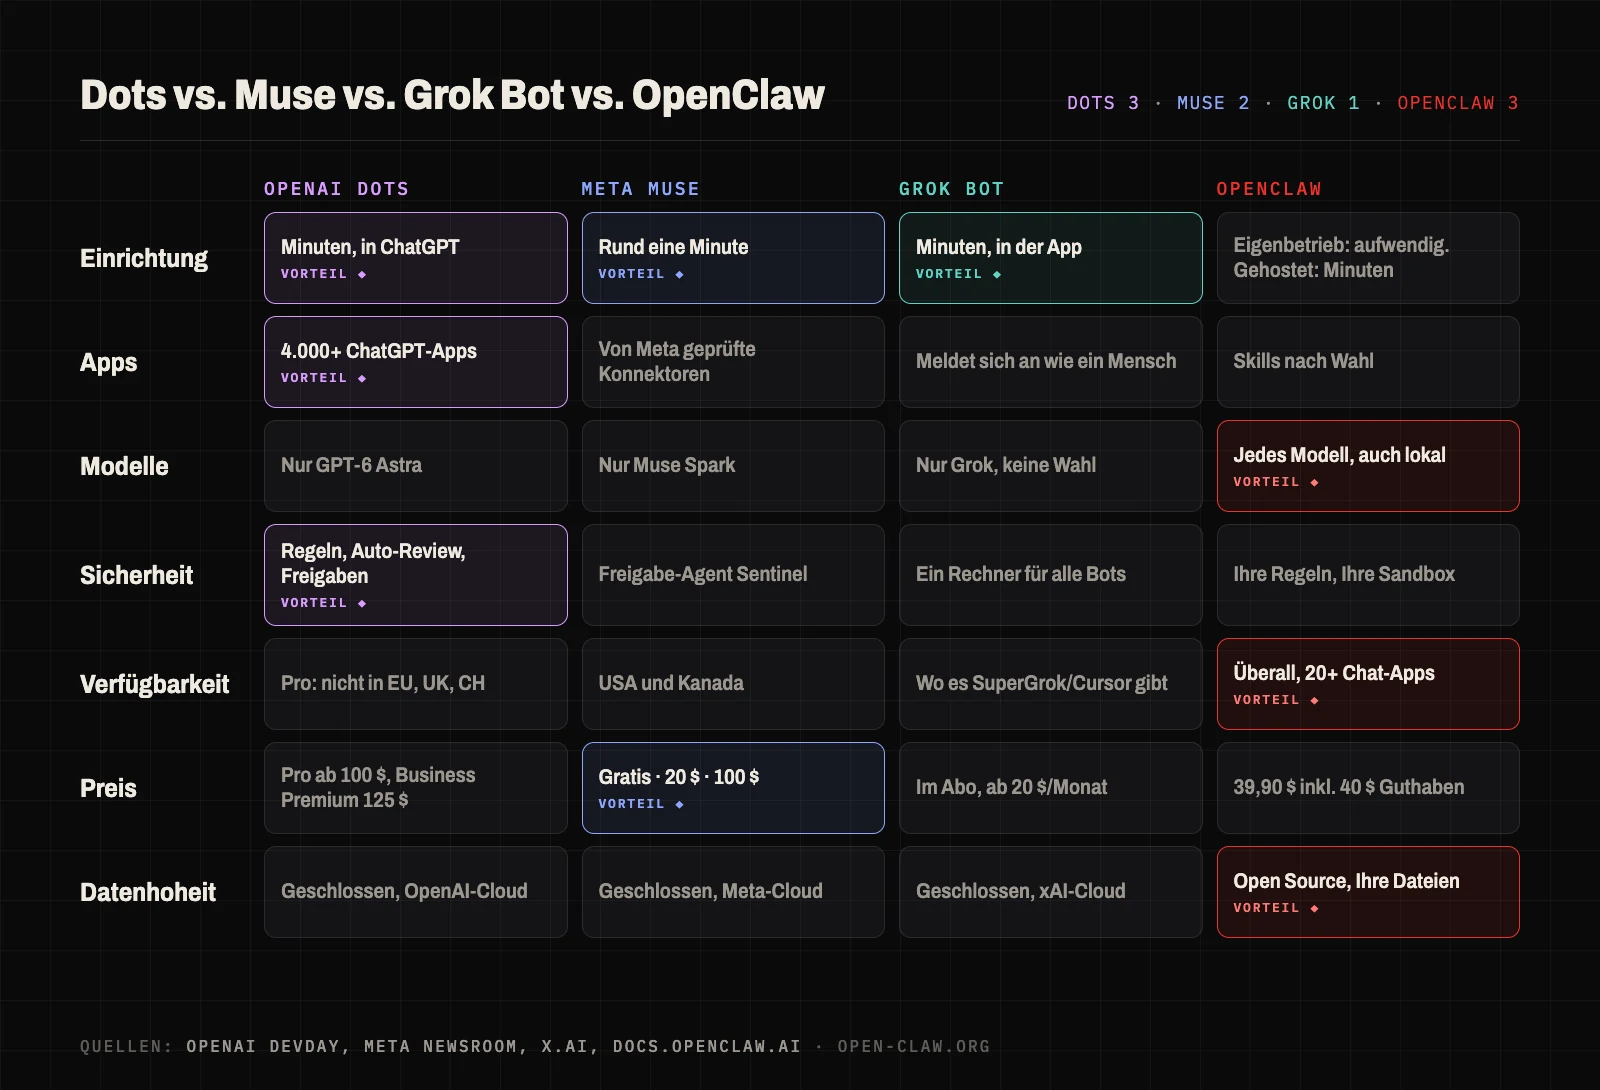Click the 'Im Abo, ab 20 $/Monat' cell
Screen dimensions: 1600x1090
pos(1051,788)
